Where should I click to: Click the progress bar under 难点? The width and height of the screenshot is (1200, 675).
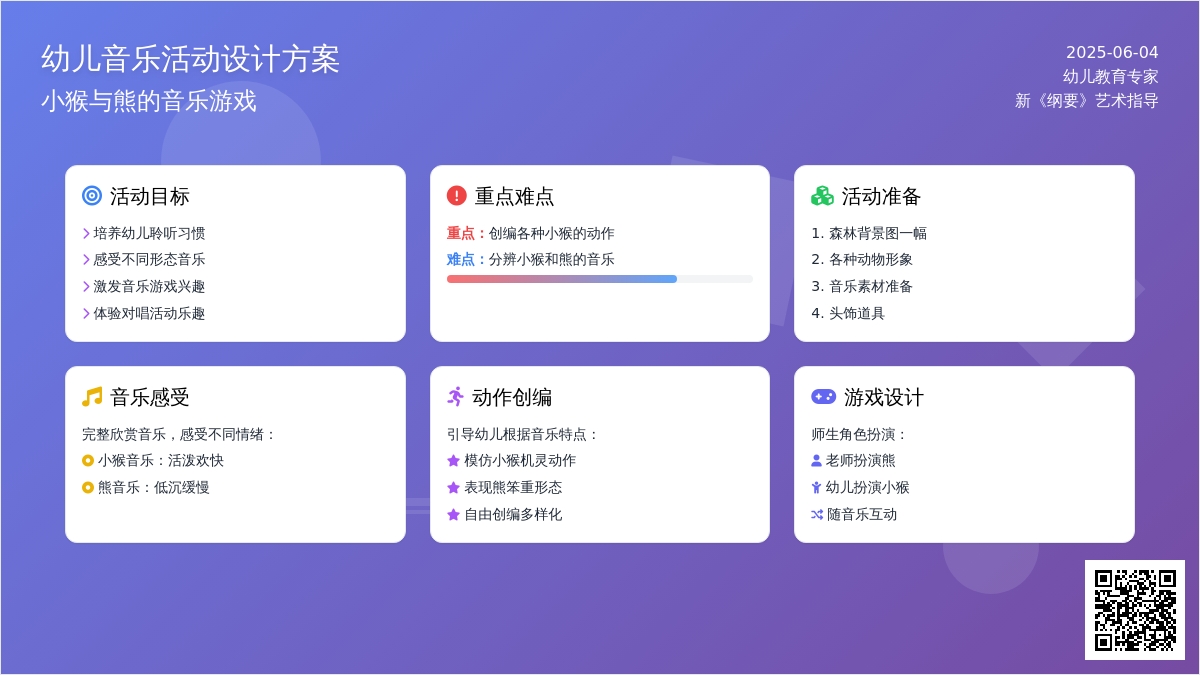[x=600, y=279]
